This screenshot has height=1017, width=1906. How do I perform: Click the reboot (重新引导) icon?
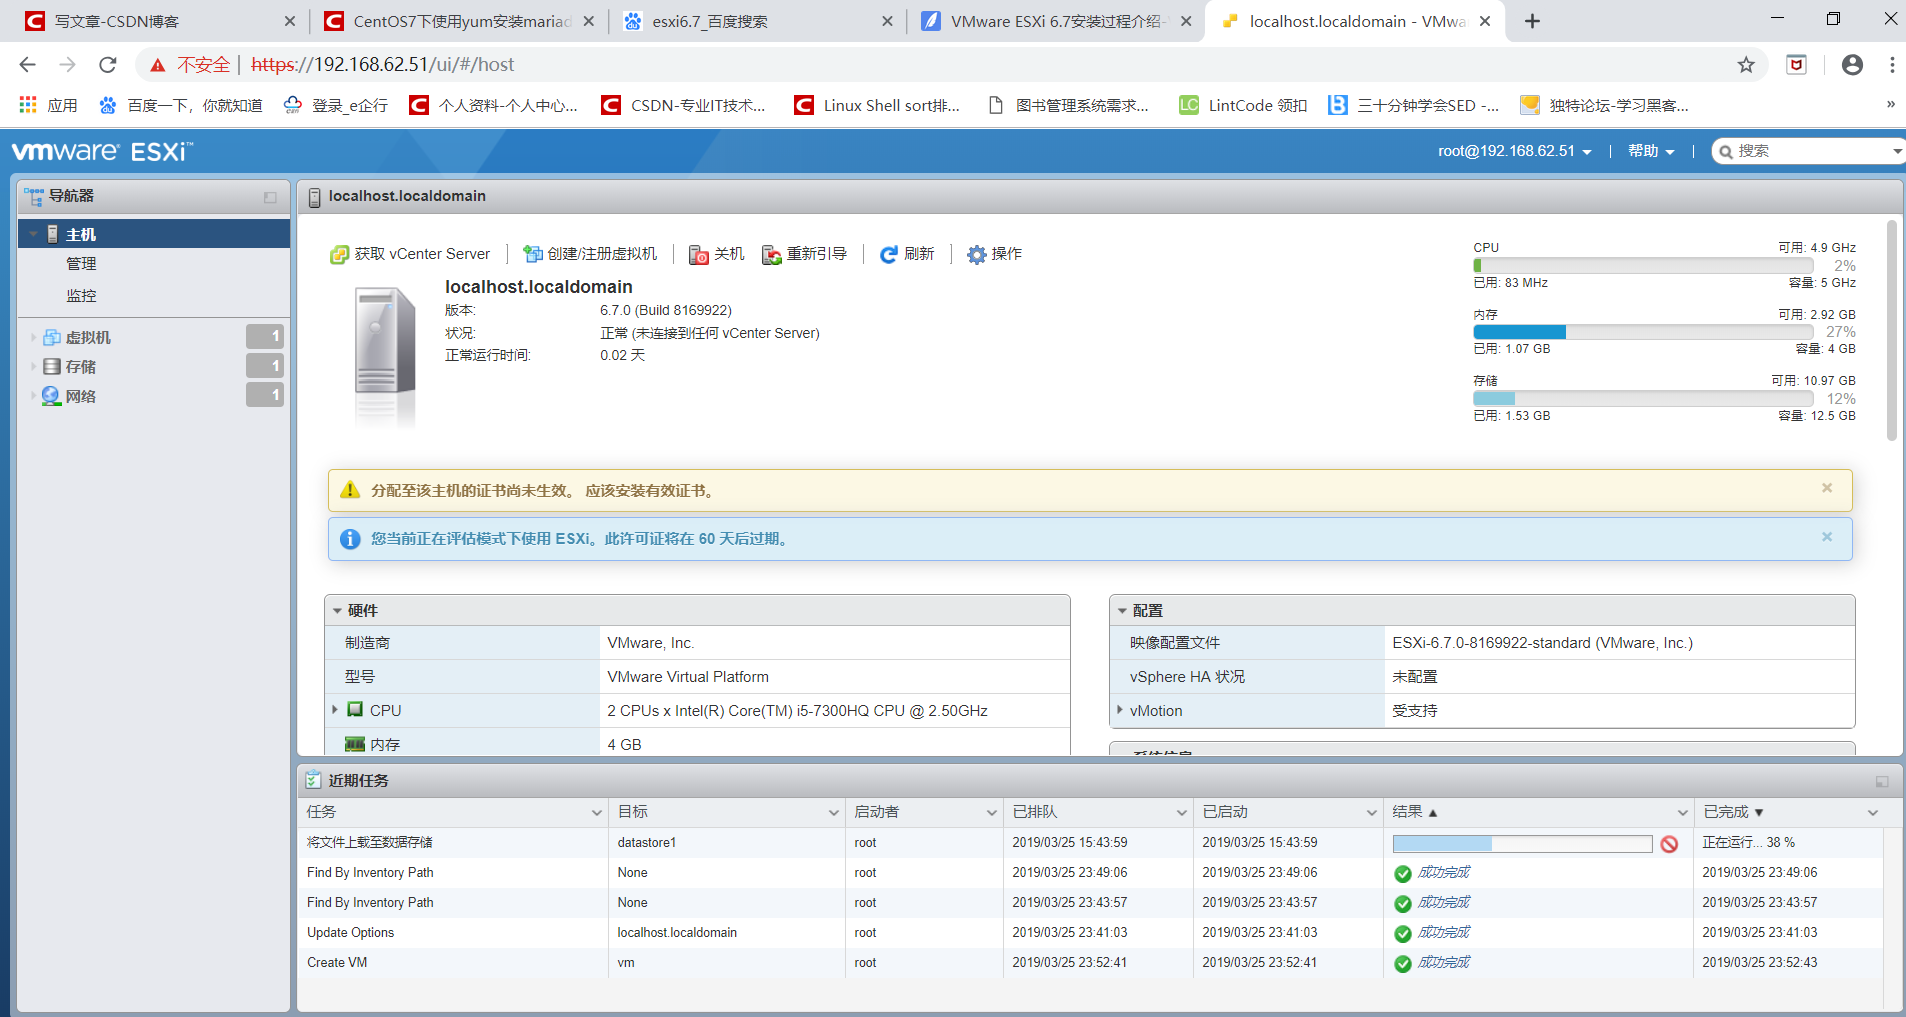point(772,255)
